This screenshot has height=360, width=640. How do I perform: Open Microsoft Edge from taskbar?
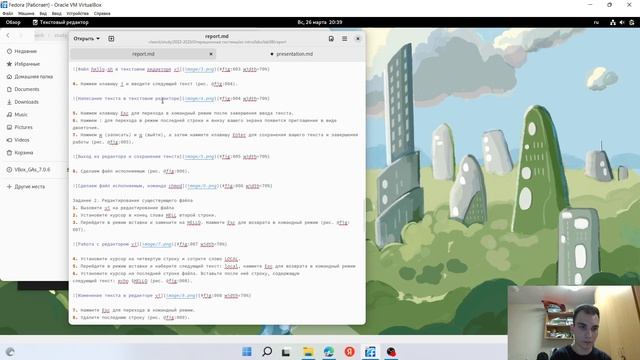click(x=329, y=351)
